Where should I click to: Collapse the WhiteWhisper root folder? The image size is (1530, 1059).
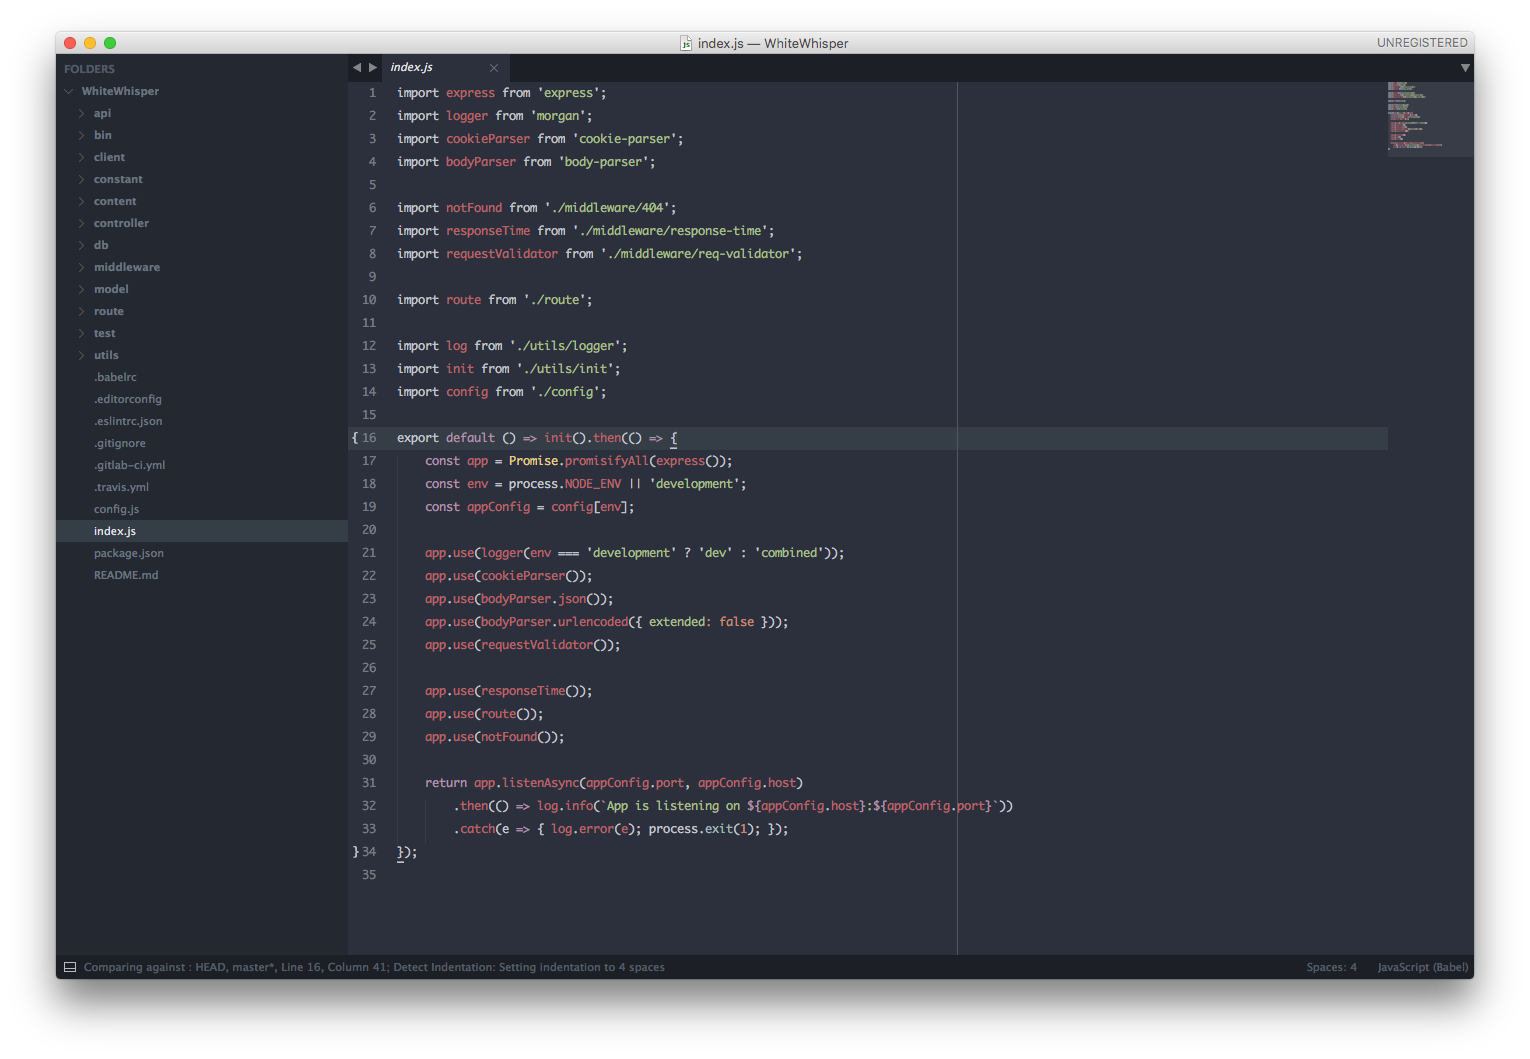69,91
